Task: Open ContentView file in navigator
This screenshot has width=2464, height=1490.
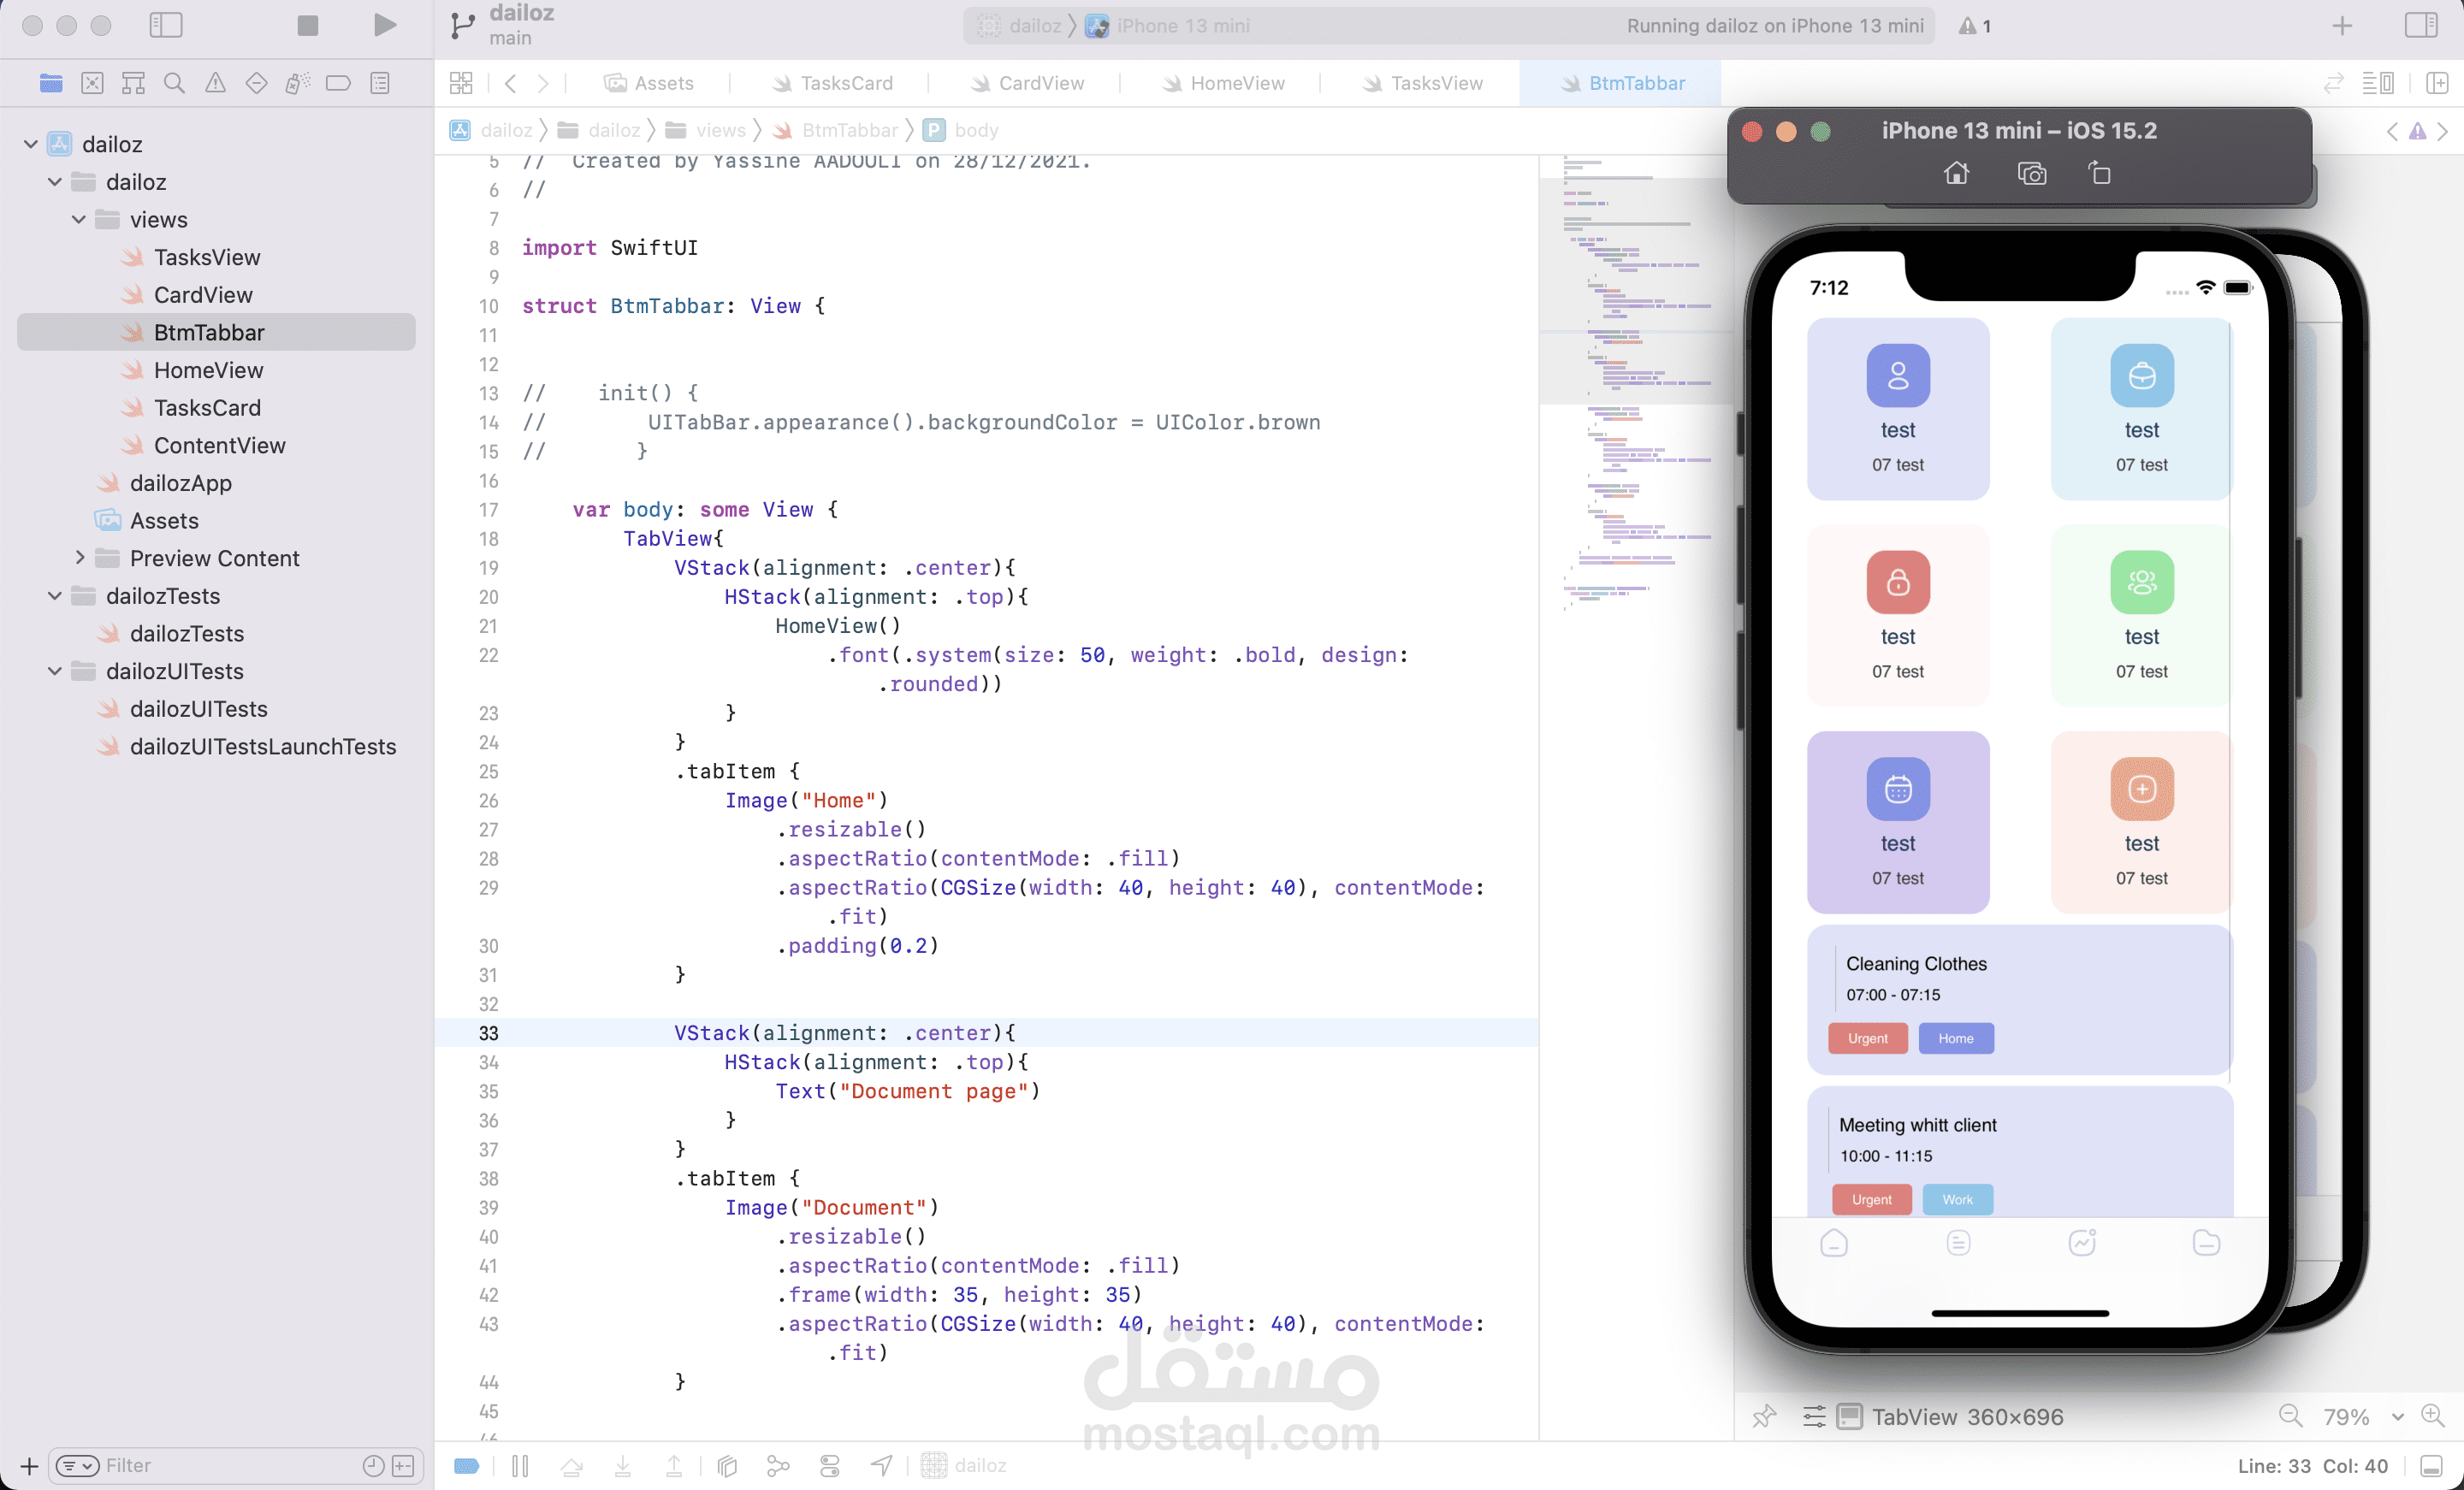Action: pyautogui.click(x=219, y=445)
